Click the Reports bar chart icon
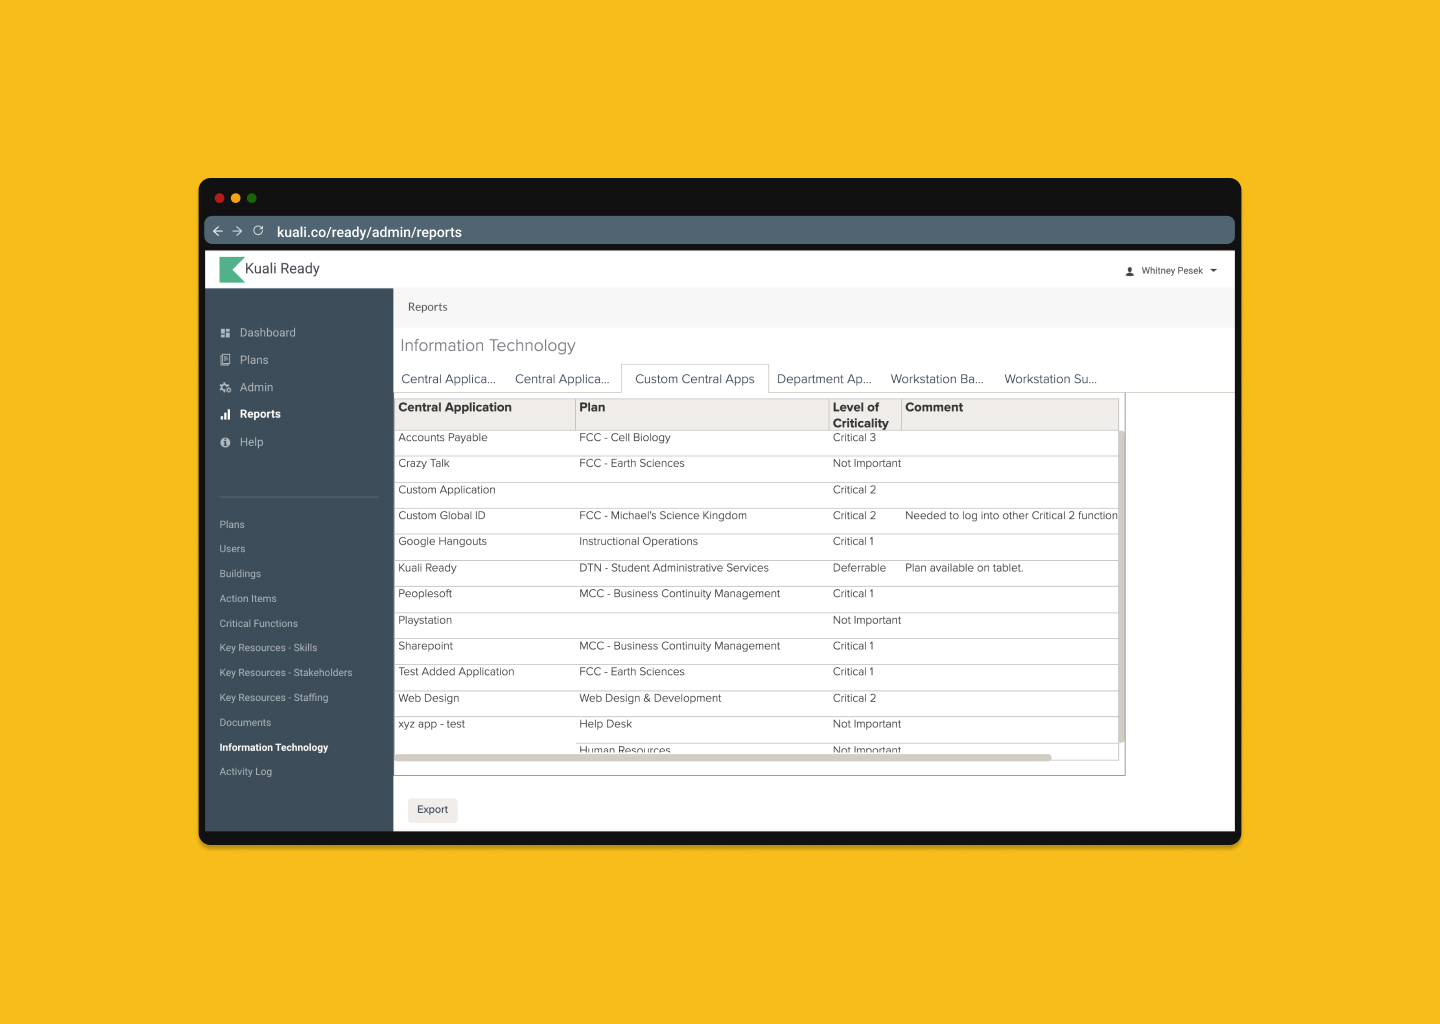 point(225,415)
